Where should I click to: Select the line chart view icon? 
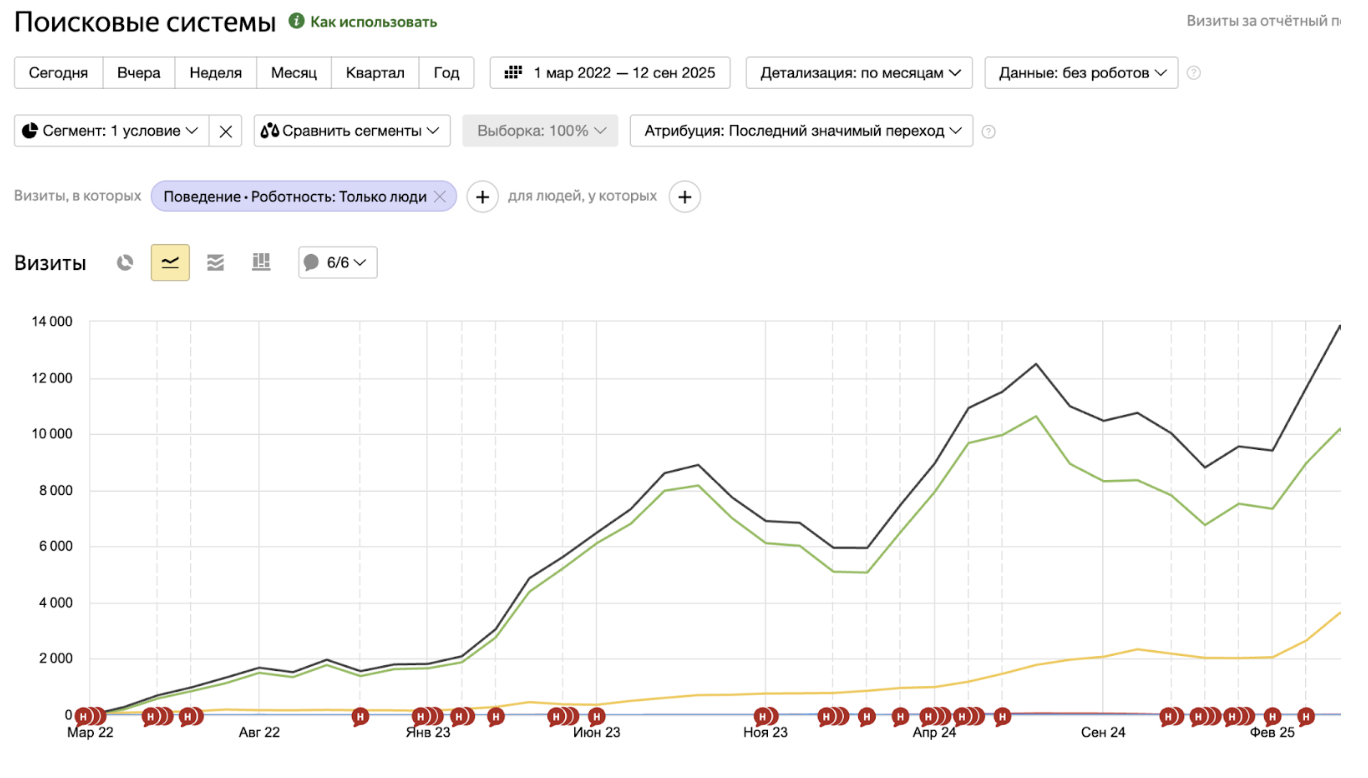170,262
